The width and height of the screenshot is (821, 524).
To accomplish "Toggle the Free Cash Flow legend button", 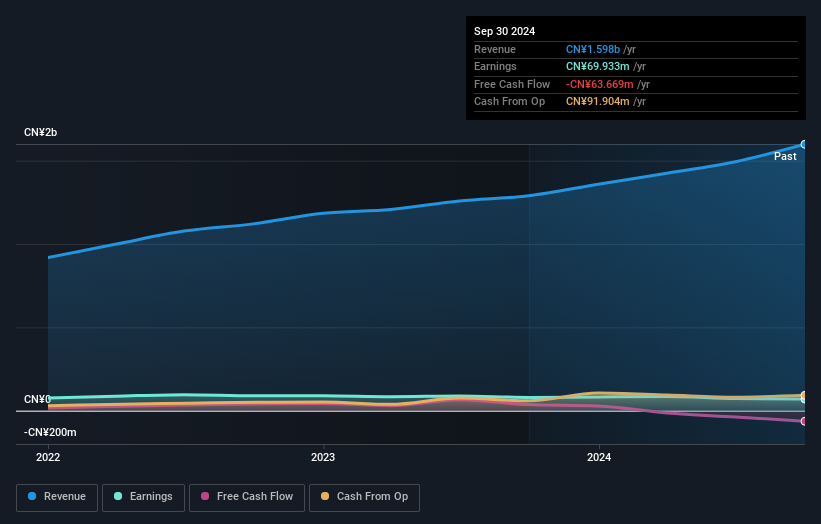I will [247, 497].
